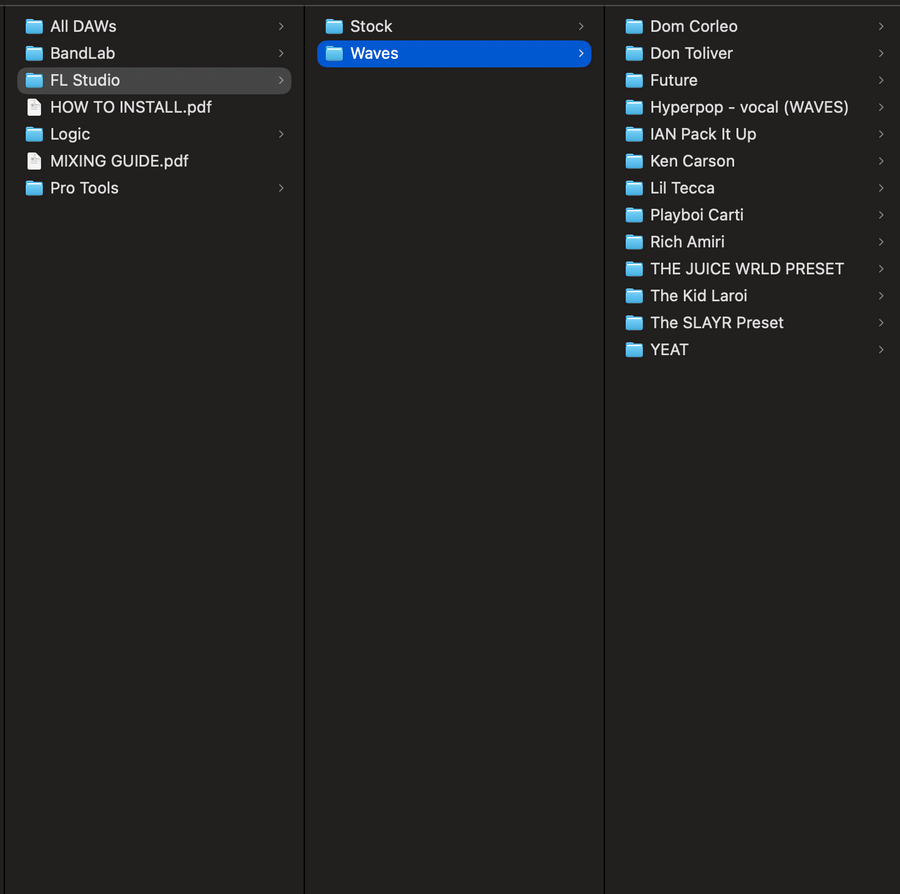Click the chevron next to Future

pyautogui.click(x=881, y=80)
